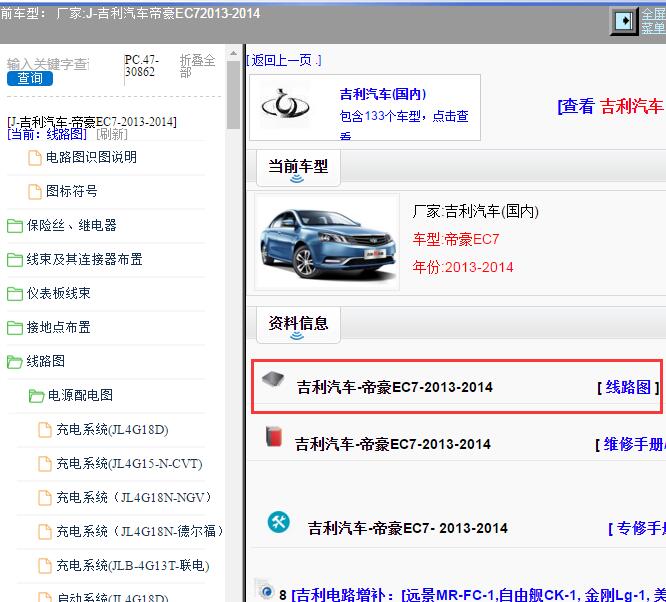Click open folder icon for 电源配电图

36,396
